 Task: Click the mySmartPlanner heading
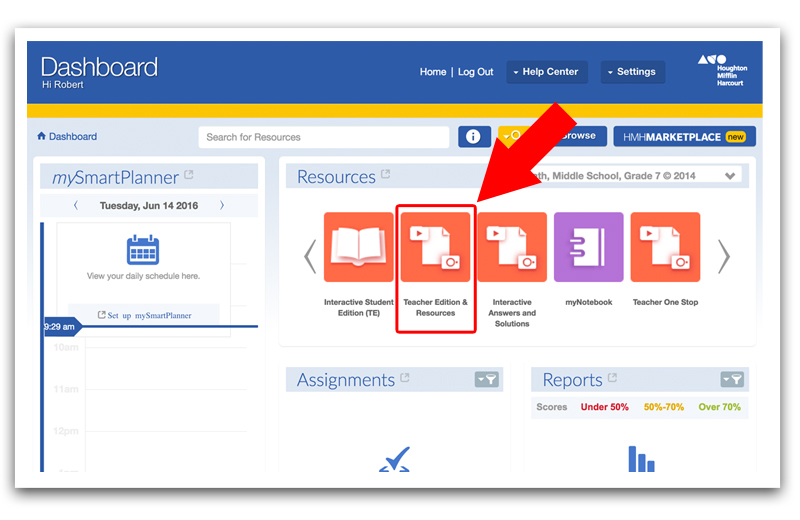[115, 178]
